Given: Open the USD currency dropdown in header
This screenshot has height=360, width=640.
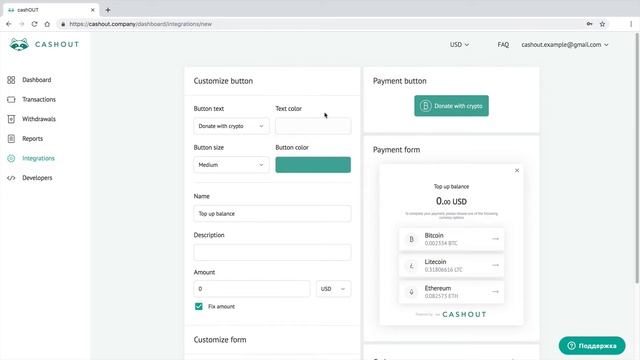Looking at the screenshot, I should 459,44.
